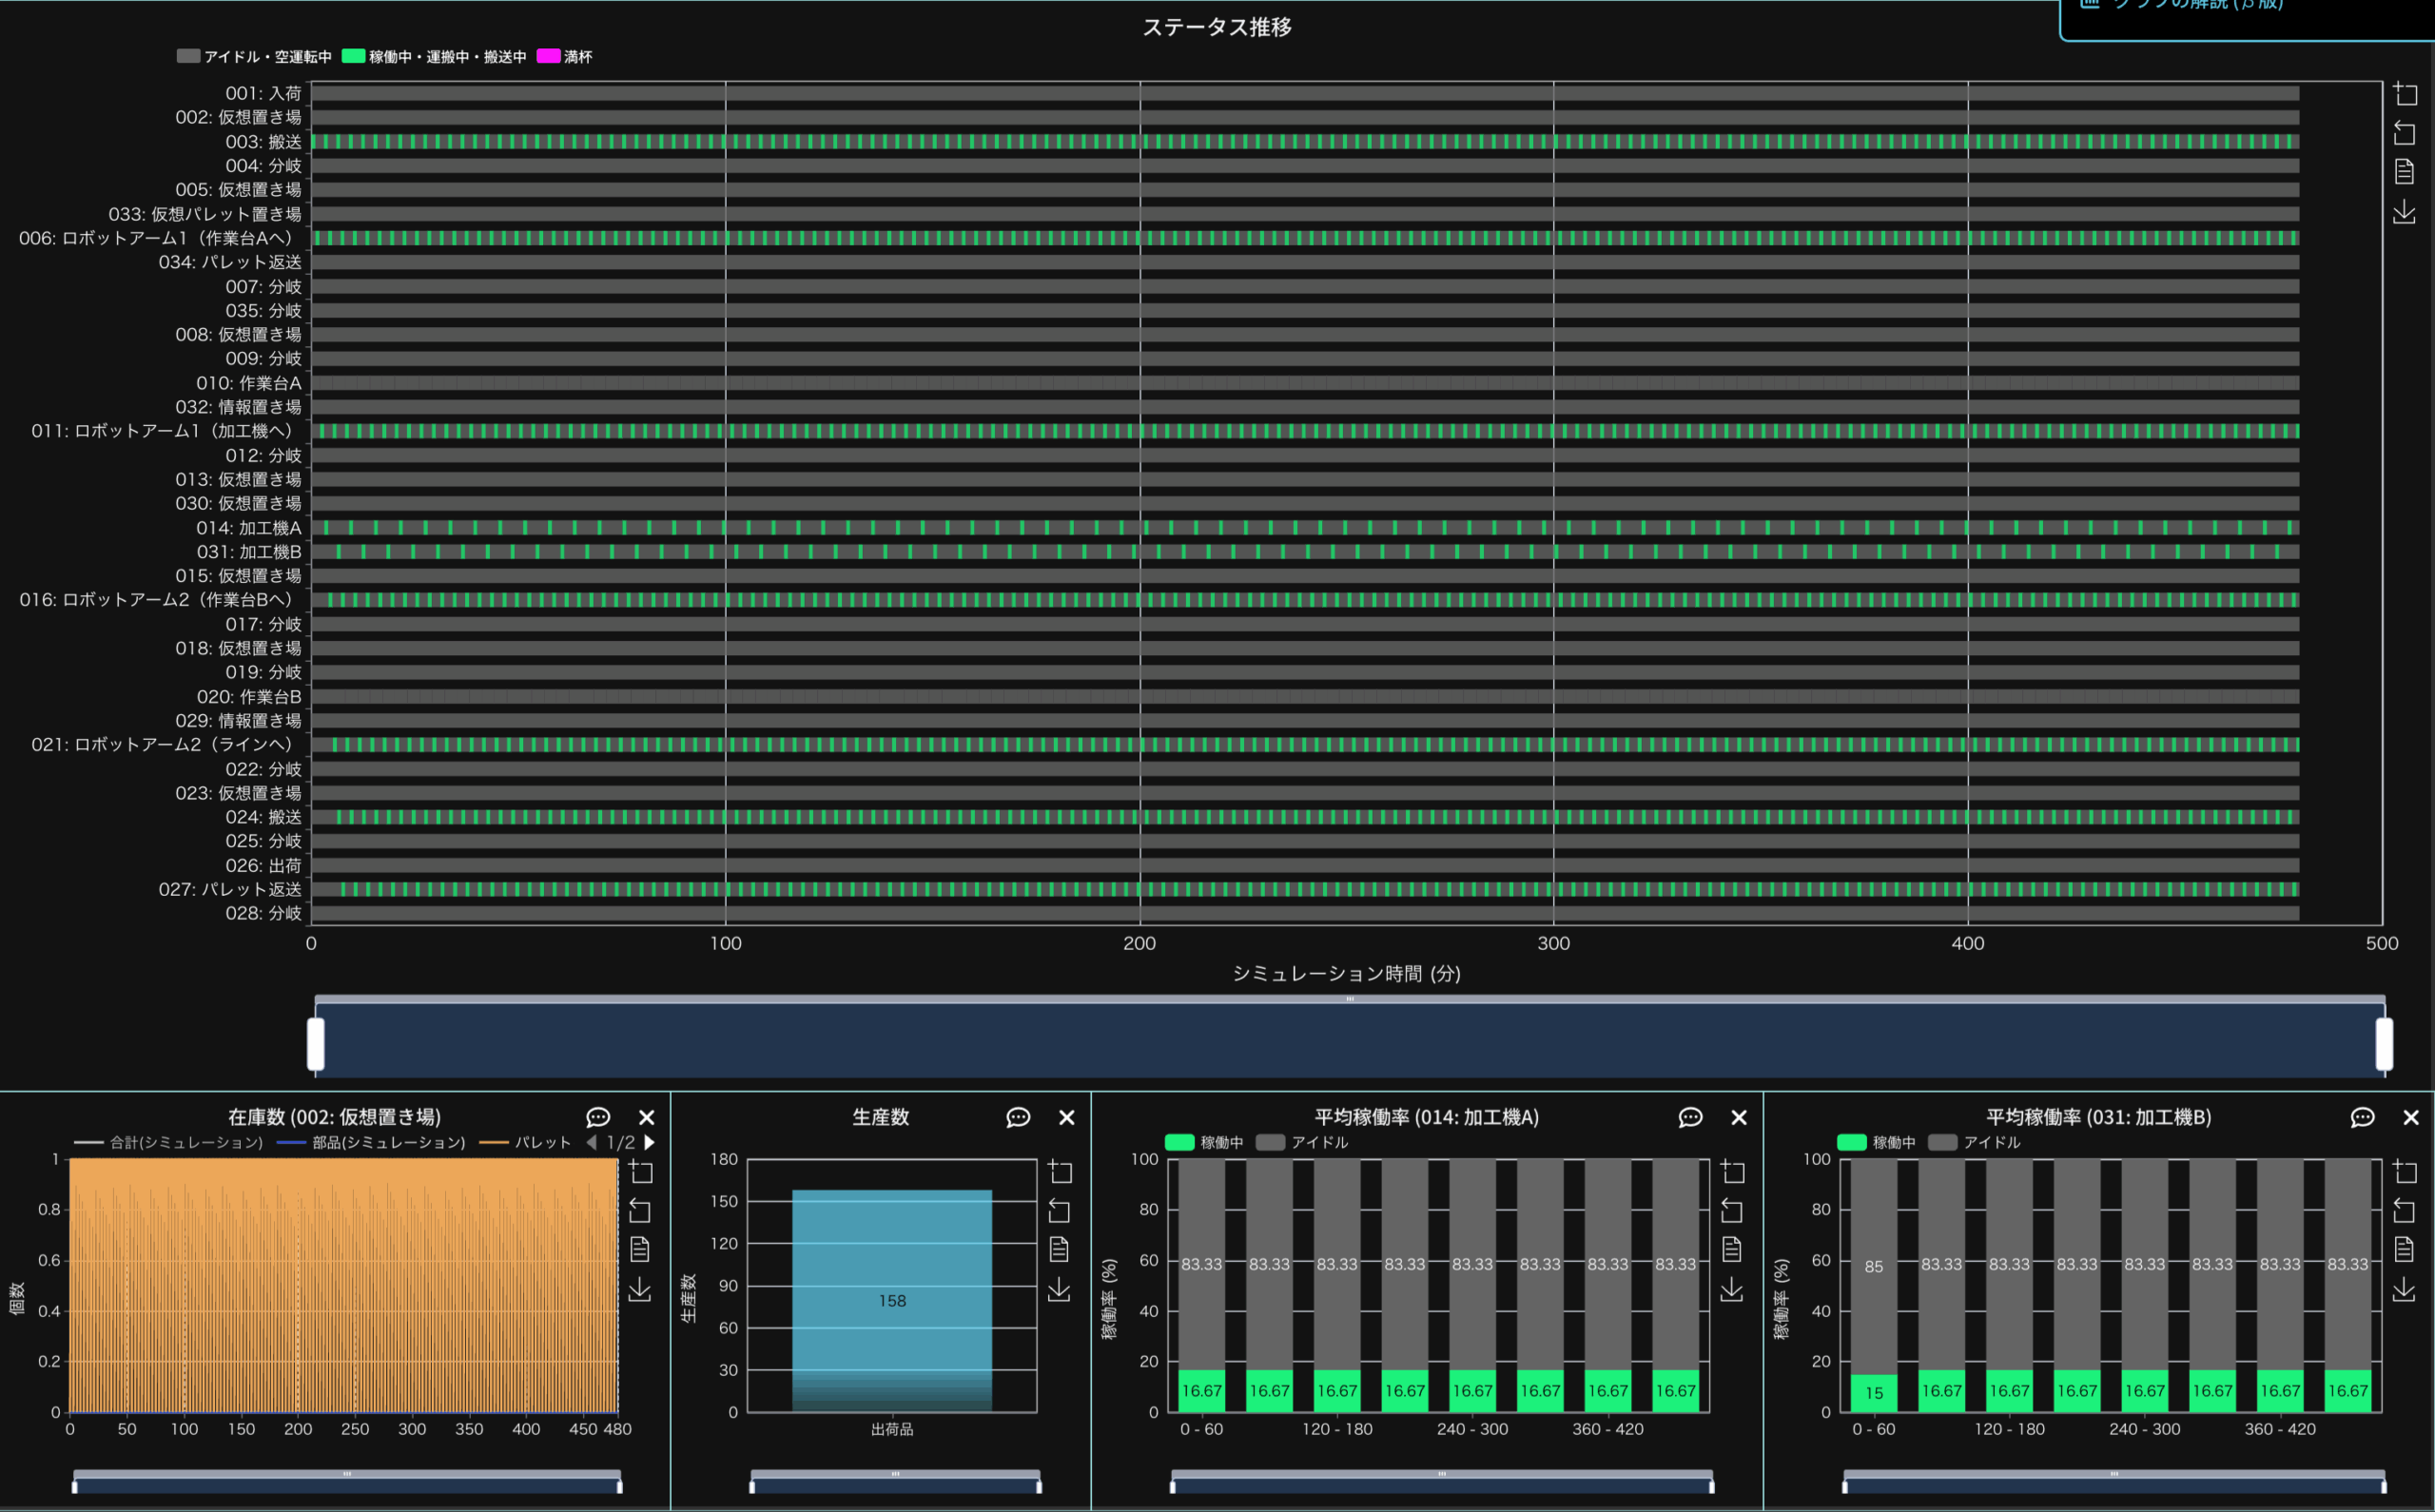Go to previous legend page in 在庫数 chart
This screenshot has width=2435, height=1512.
592,1142
